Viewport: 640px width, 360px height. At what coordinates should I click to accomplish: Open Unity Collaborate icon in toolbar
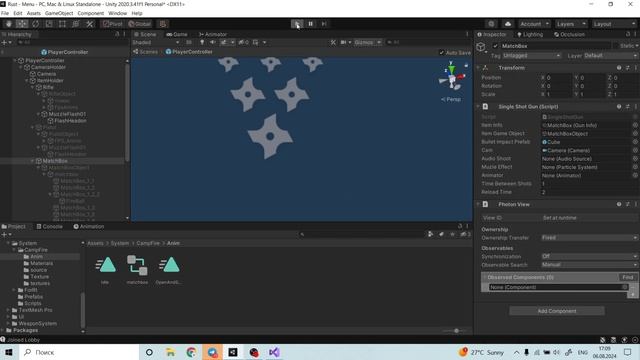[x=491, y=24]
